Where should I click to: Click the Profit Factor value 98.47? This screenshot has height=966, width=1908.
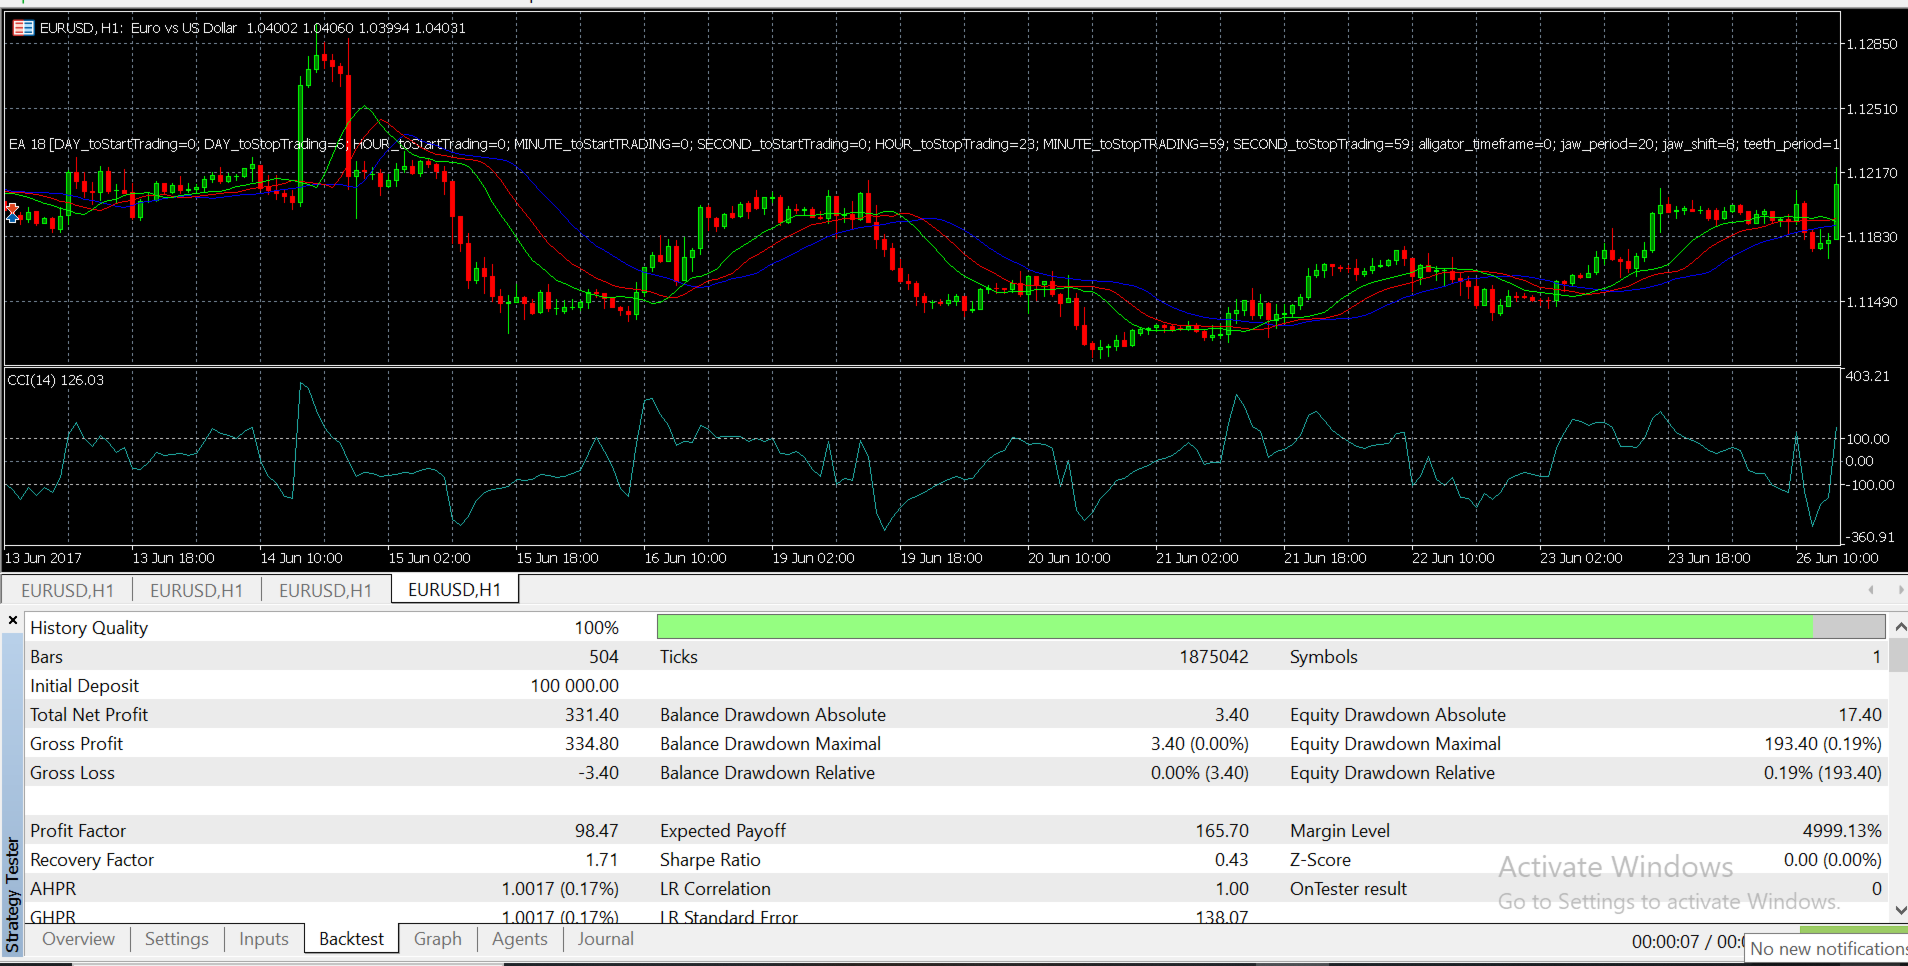[597, 831]
